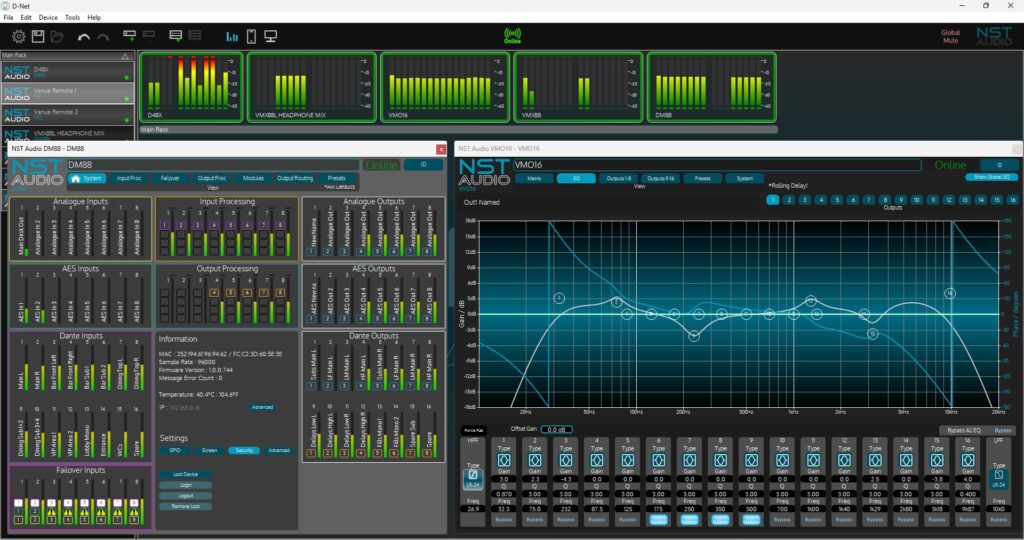Collapse the Main Rack list triangle

pyautogui.click(x=125, y=56)
